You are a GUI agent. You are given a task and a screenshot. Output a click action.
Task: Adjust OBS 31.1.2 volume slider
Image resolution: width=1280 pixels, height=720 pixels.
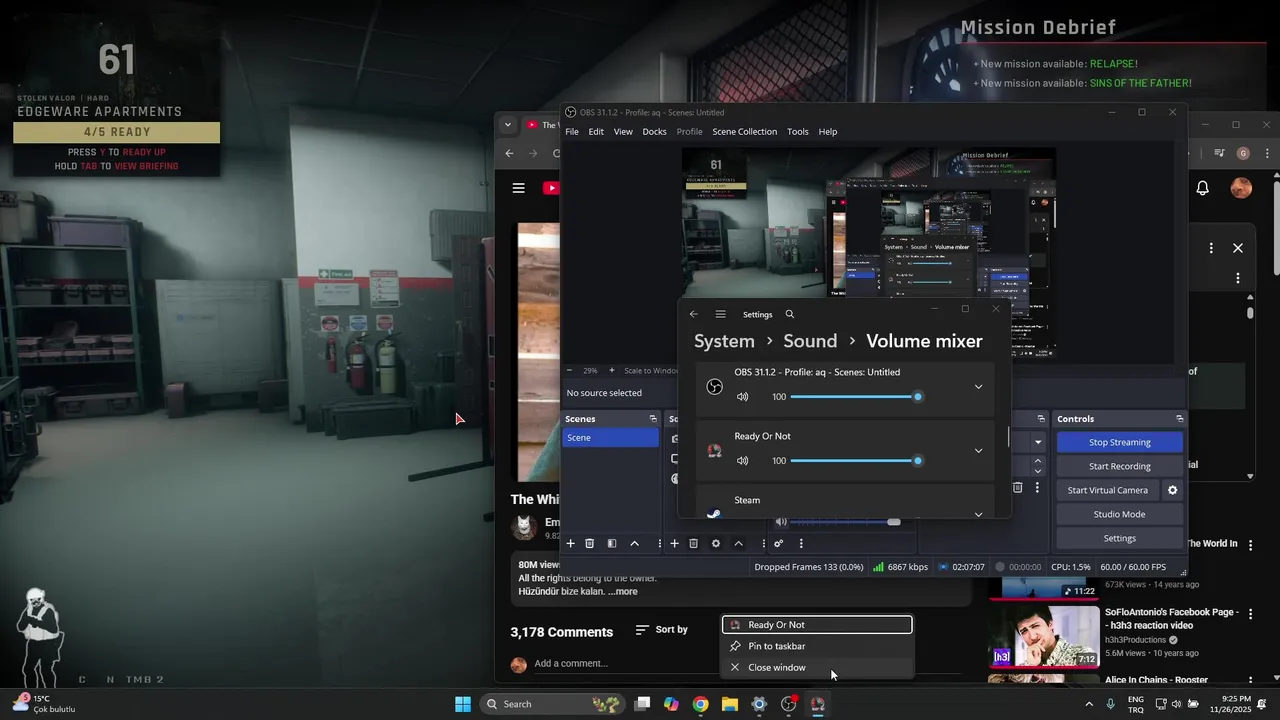(855, 397)
